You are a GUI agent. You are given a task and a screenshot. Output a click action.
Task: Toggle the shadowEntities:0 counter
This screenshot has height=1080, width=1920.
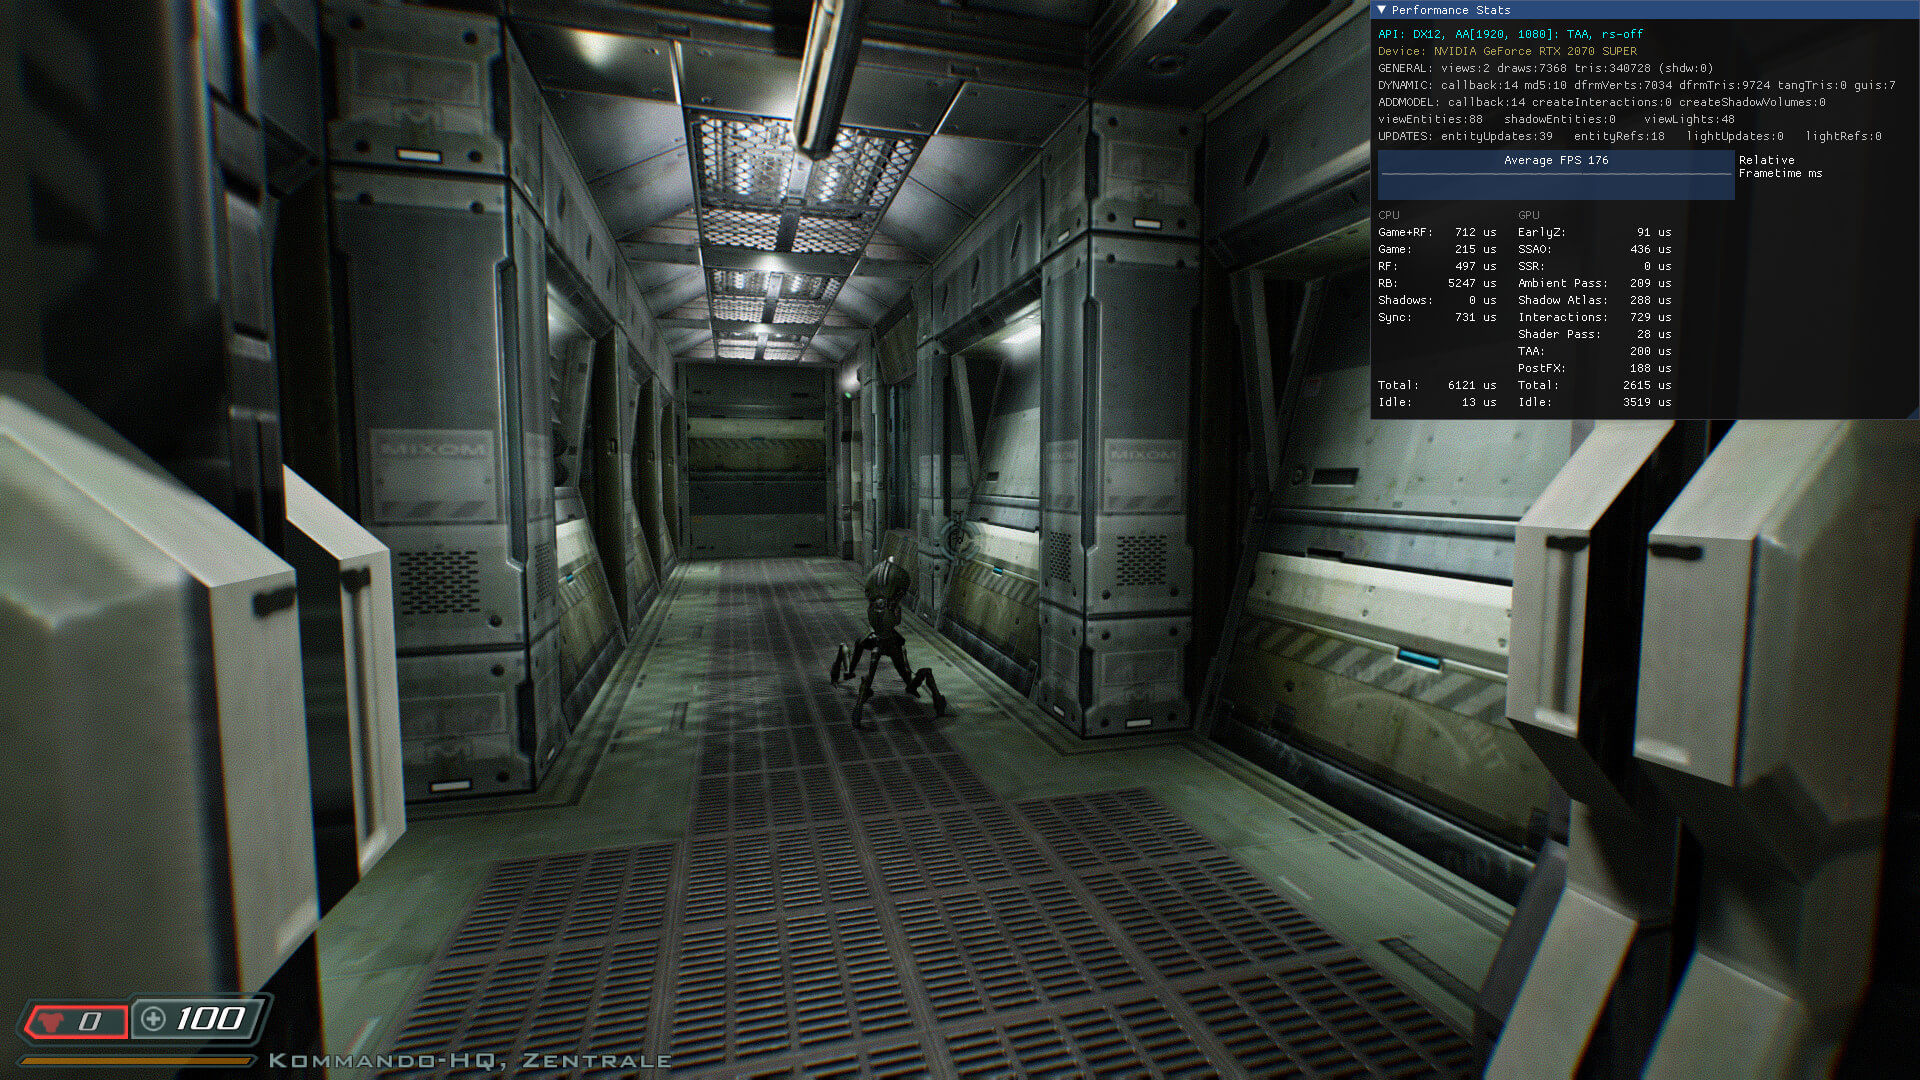tap(1559, 119)
